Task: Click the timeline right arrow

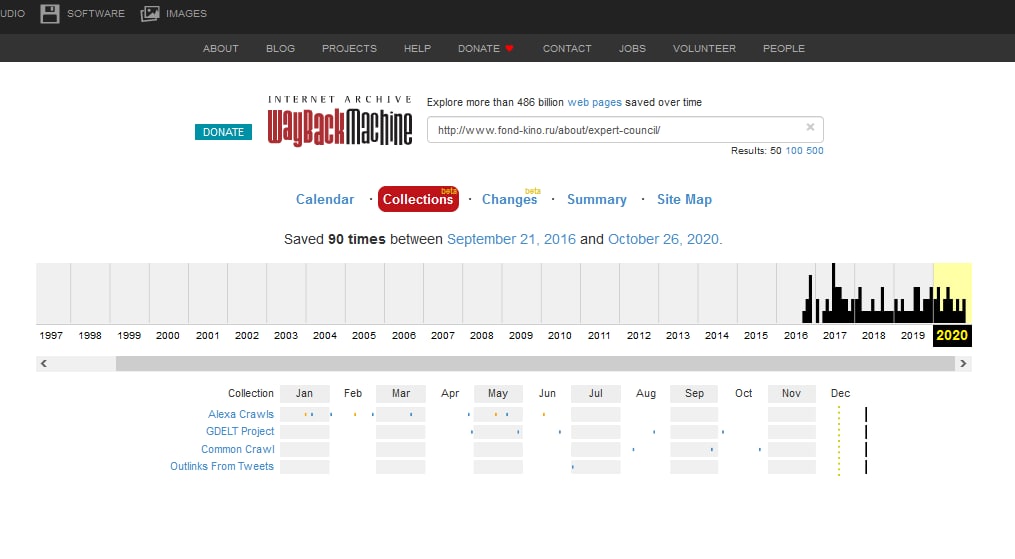Action: [x=963, y=364]
